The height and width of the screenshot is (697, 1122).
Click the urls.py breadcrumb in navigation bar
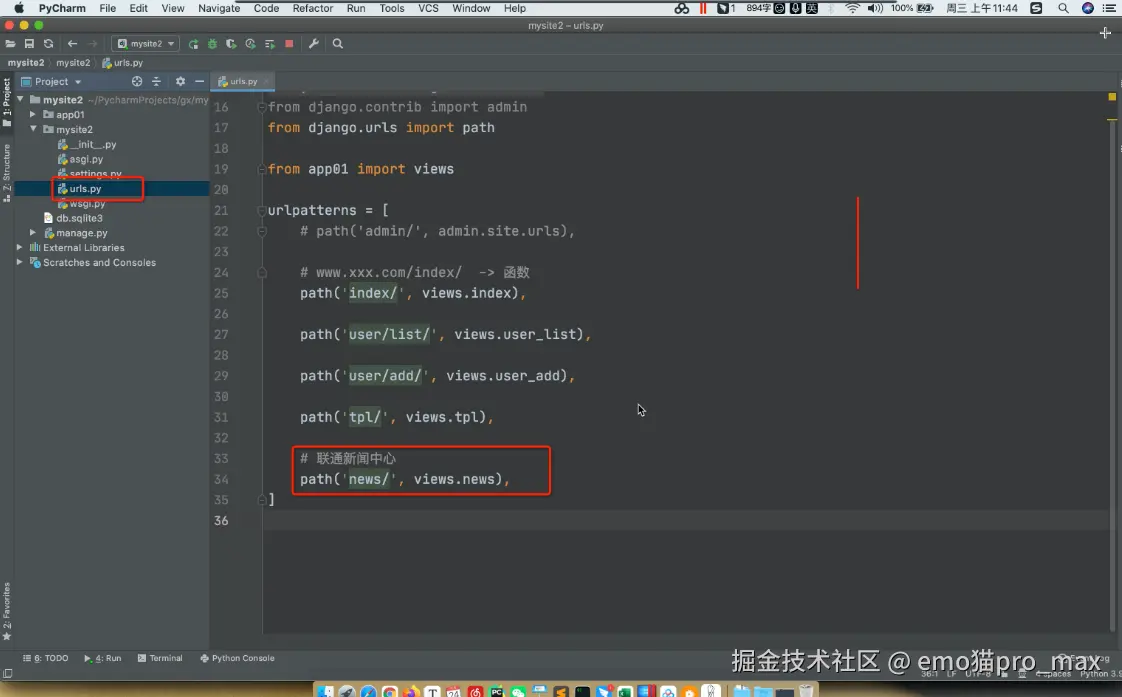click(122, 63)
